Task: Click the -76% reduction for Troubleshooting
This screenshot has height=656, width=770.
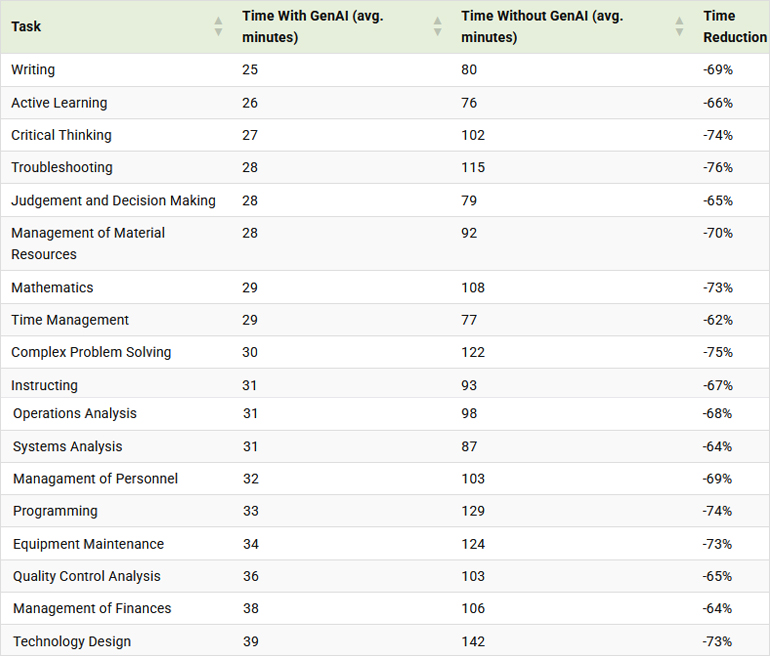Action: (718, 168)
